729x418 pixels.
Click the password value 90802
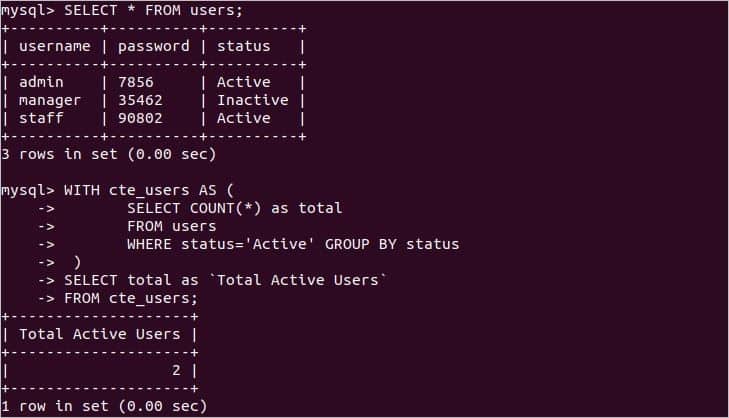click(x=140, y=118)
